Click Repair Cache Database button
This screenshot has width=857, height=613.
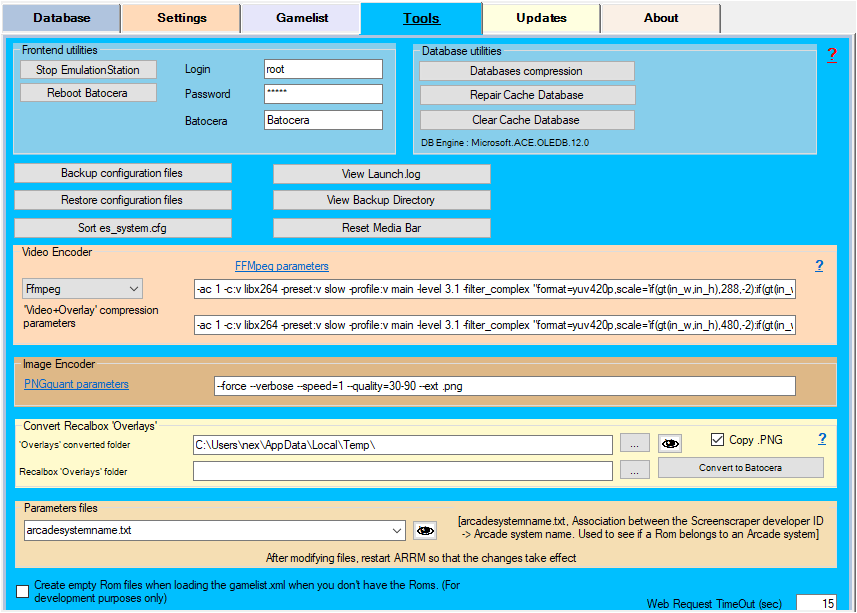click(x=526, y=95)
